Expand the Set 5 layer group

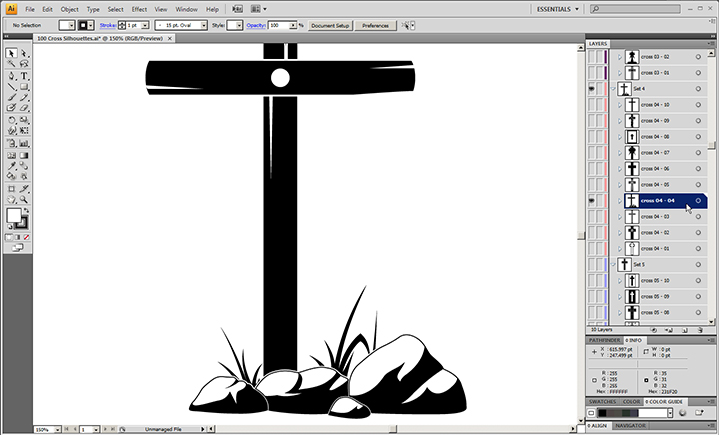coord(613,265)
